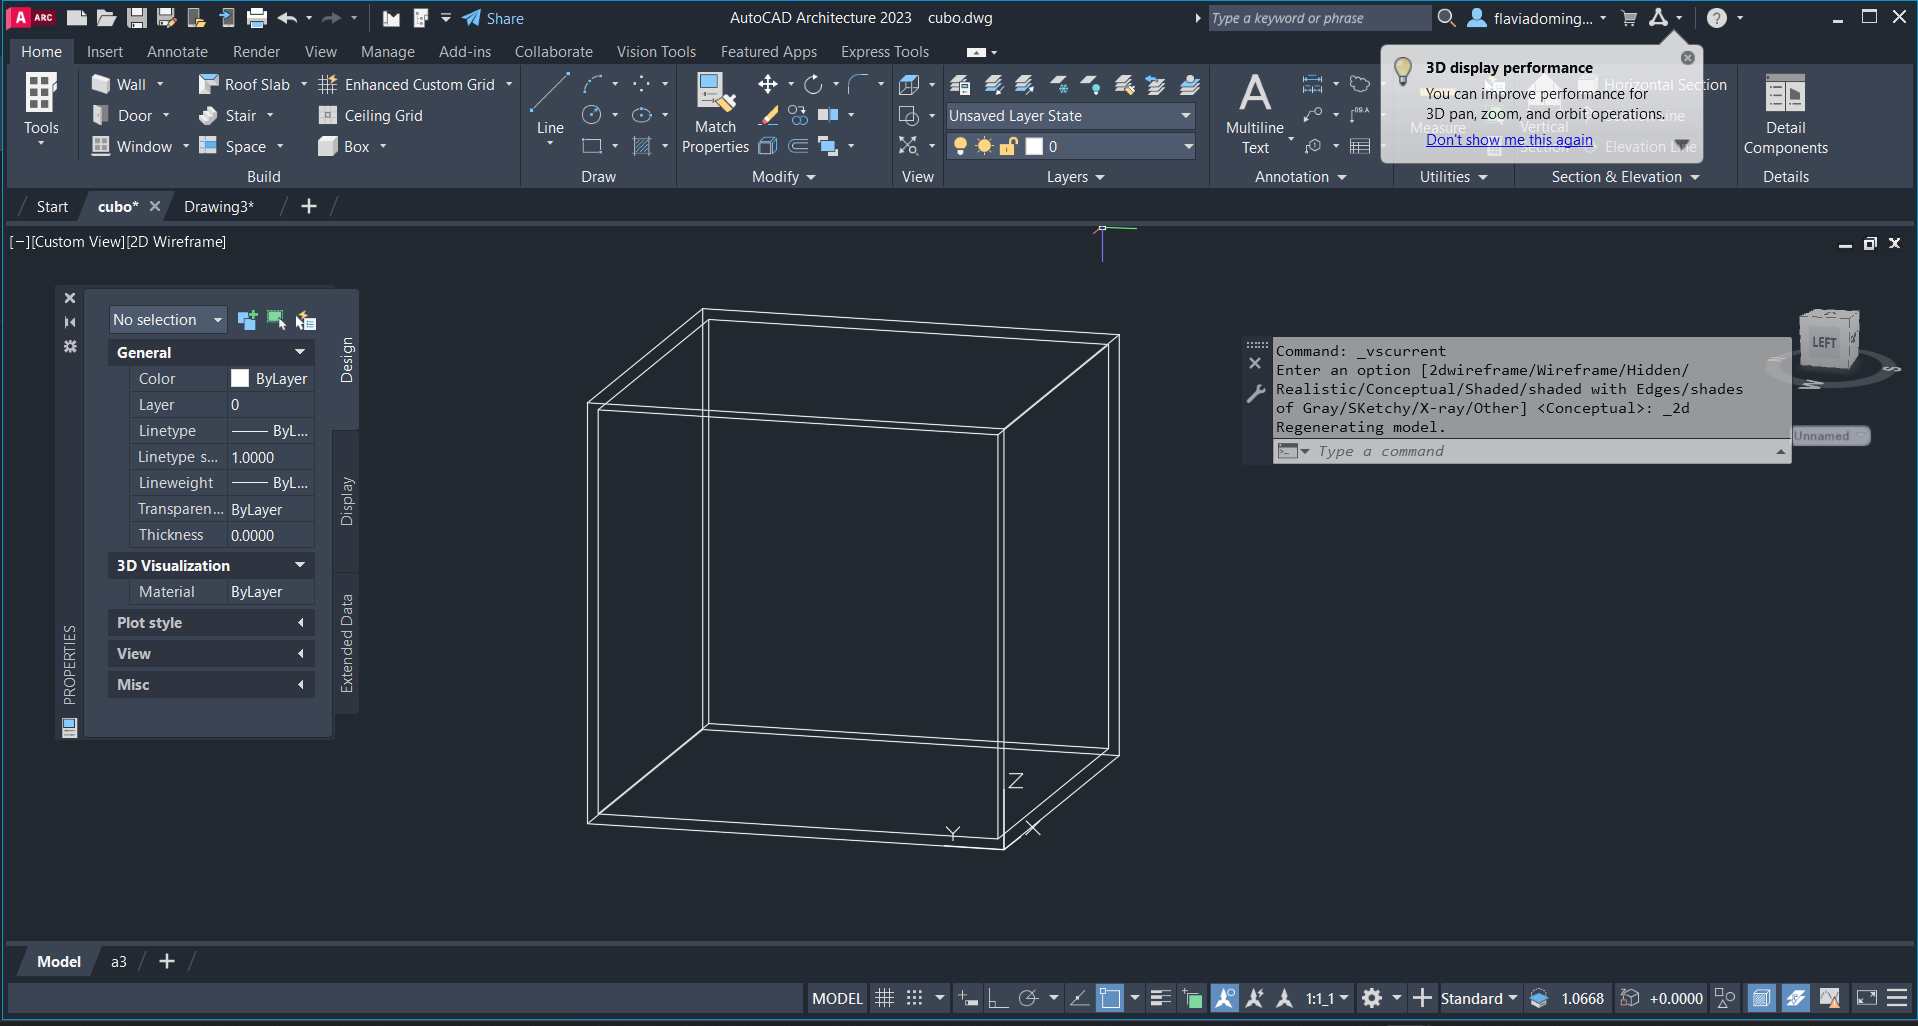Toggle the grid display in status bar
The height and width of the screenshot is (1026, 1918).
[884, 998]
